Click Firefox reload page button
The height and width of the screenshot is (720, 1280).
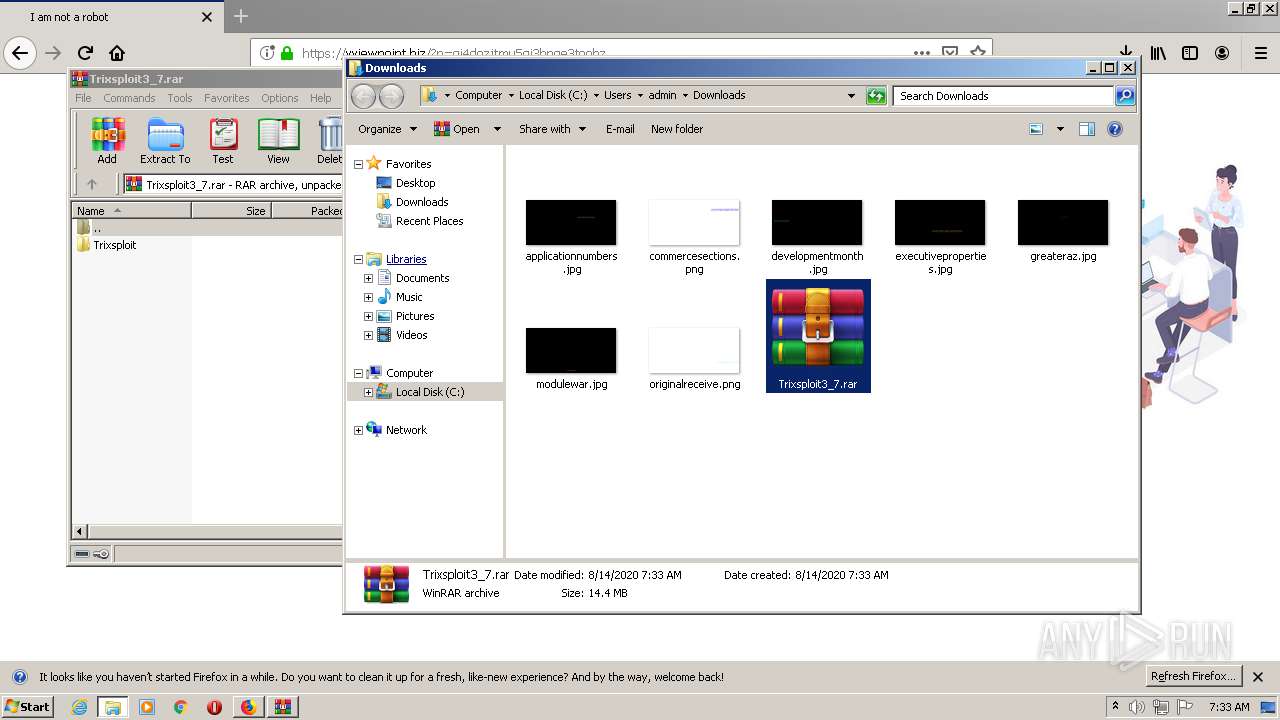tap(85, 53)
